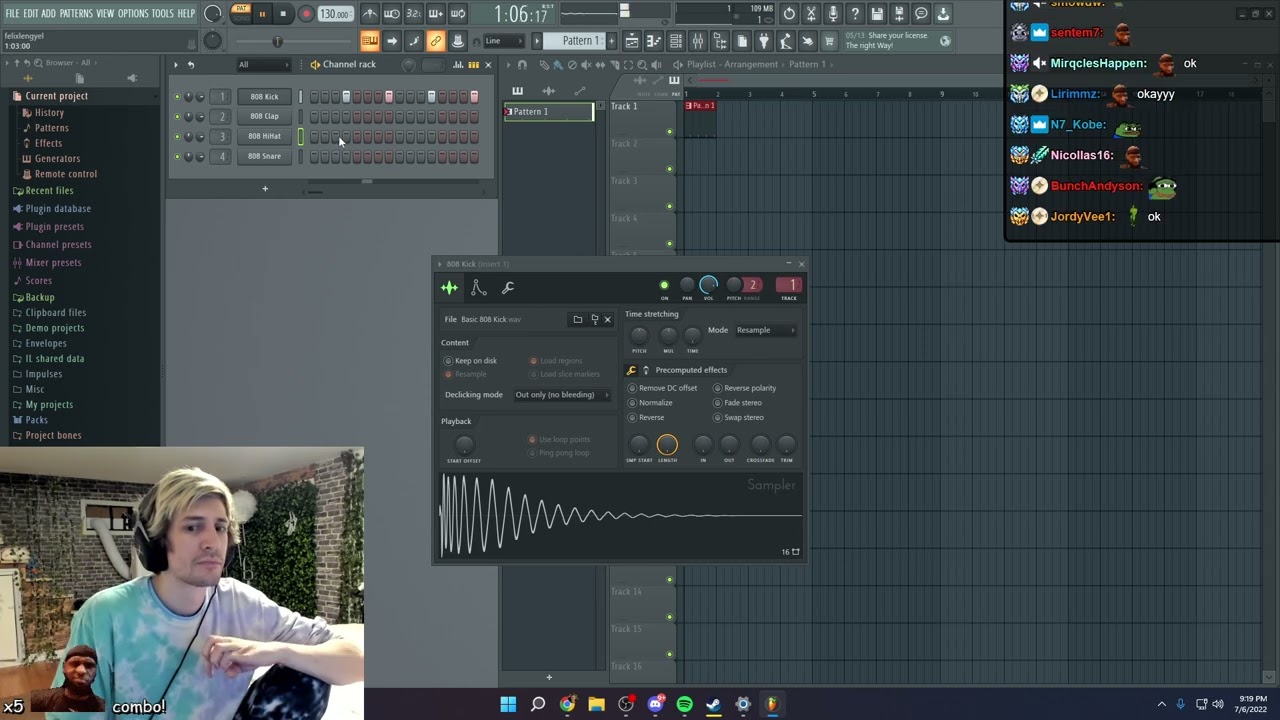Click the metronome icon
Image resolution: width=1280 pixels, height=720 pixels.
click(x=370, y=14)
